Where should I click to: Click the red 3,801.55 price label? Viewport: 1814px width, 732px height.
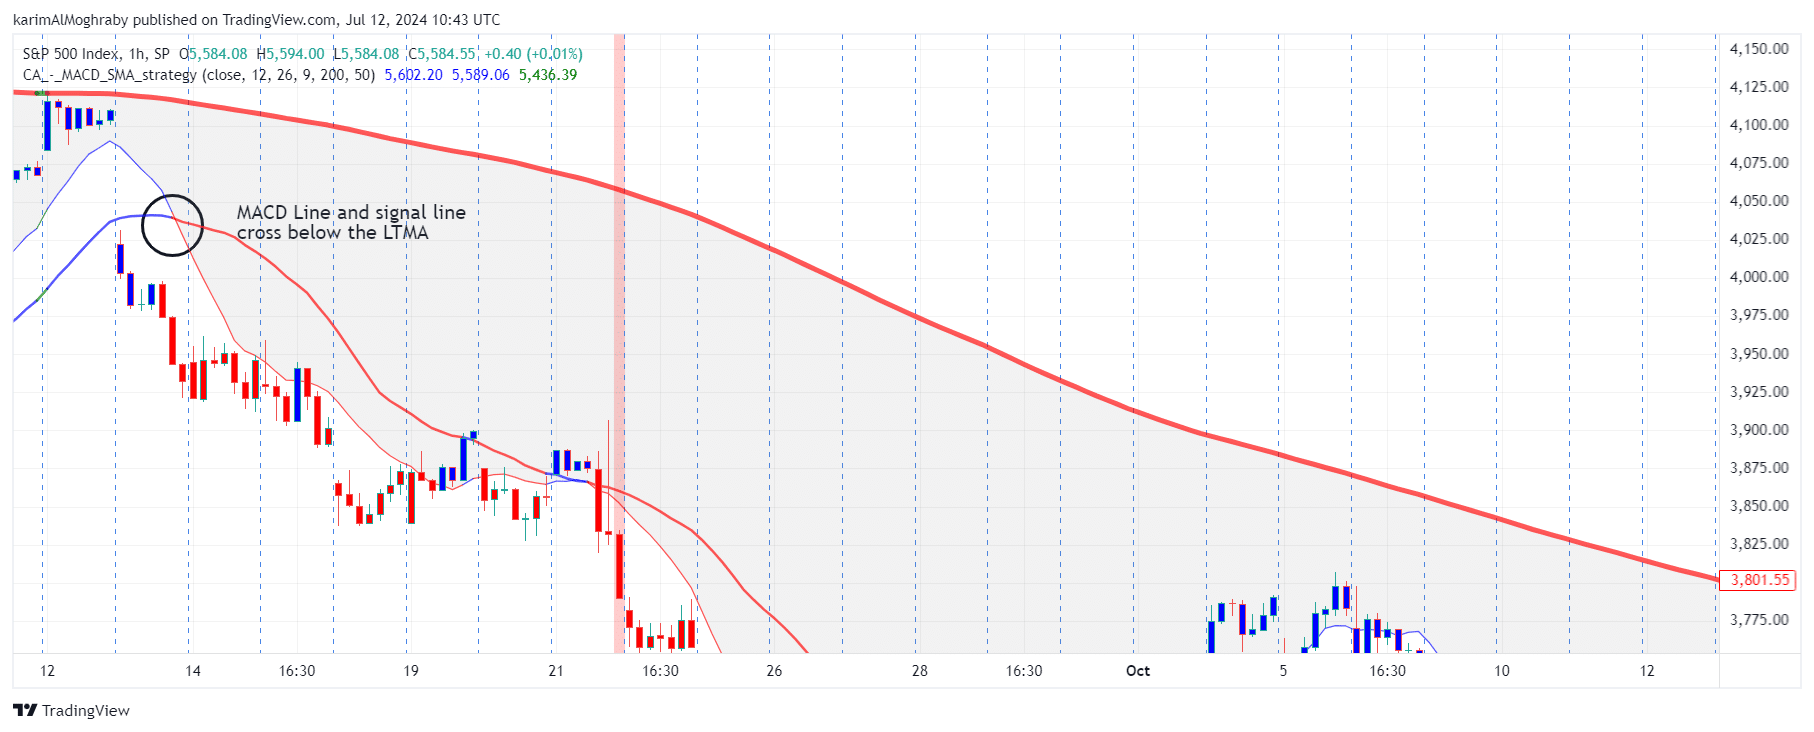pyautogui.click(x=1759, y=580)
